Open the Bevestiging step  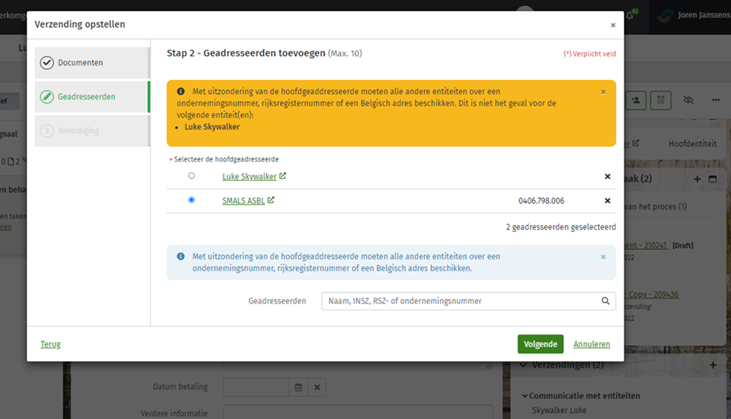[x=92, y=131]
